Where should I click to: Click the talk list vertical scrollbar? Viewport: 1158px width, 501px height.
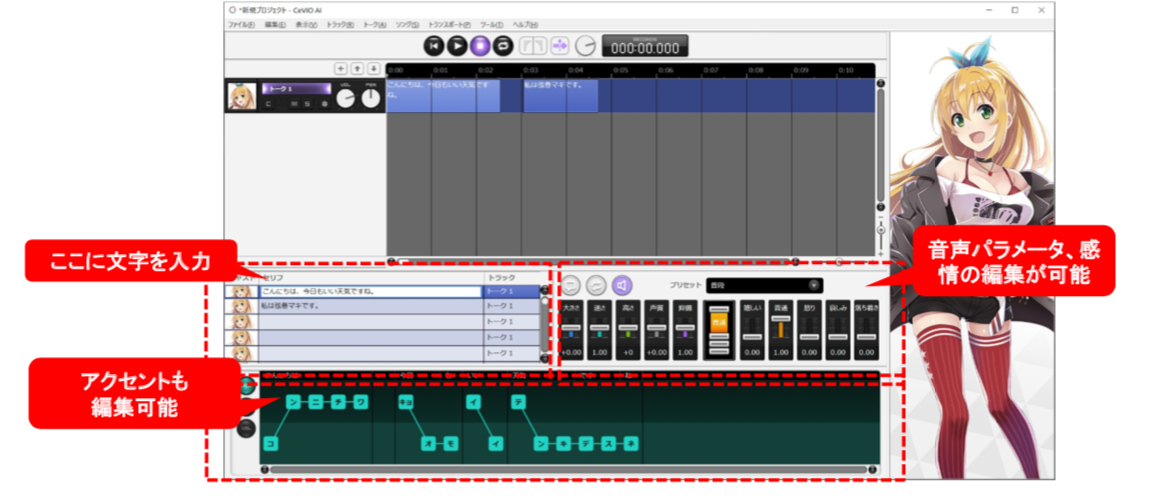(545, 324)
